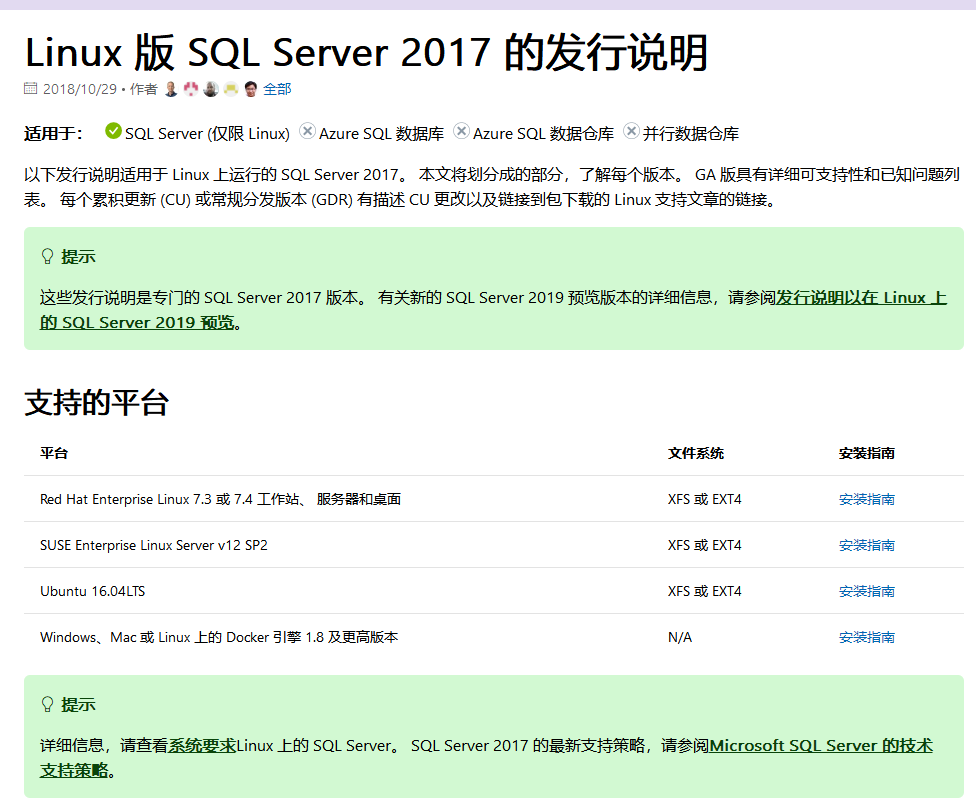
Task: Click XFS 或 EXT4 in the Ubuntu row
Action: pyautogui.click(x=705, y=591)
